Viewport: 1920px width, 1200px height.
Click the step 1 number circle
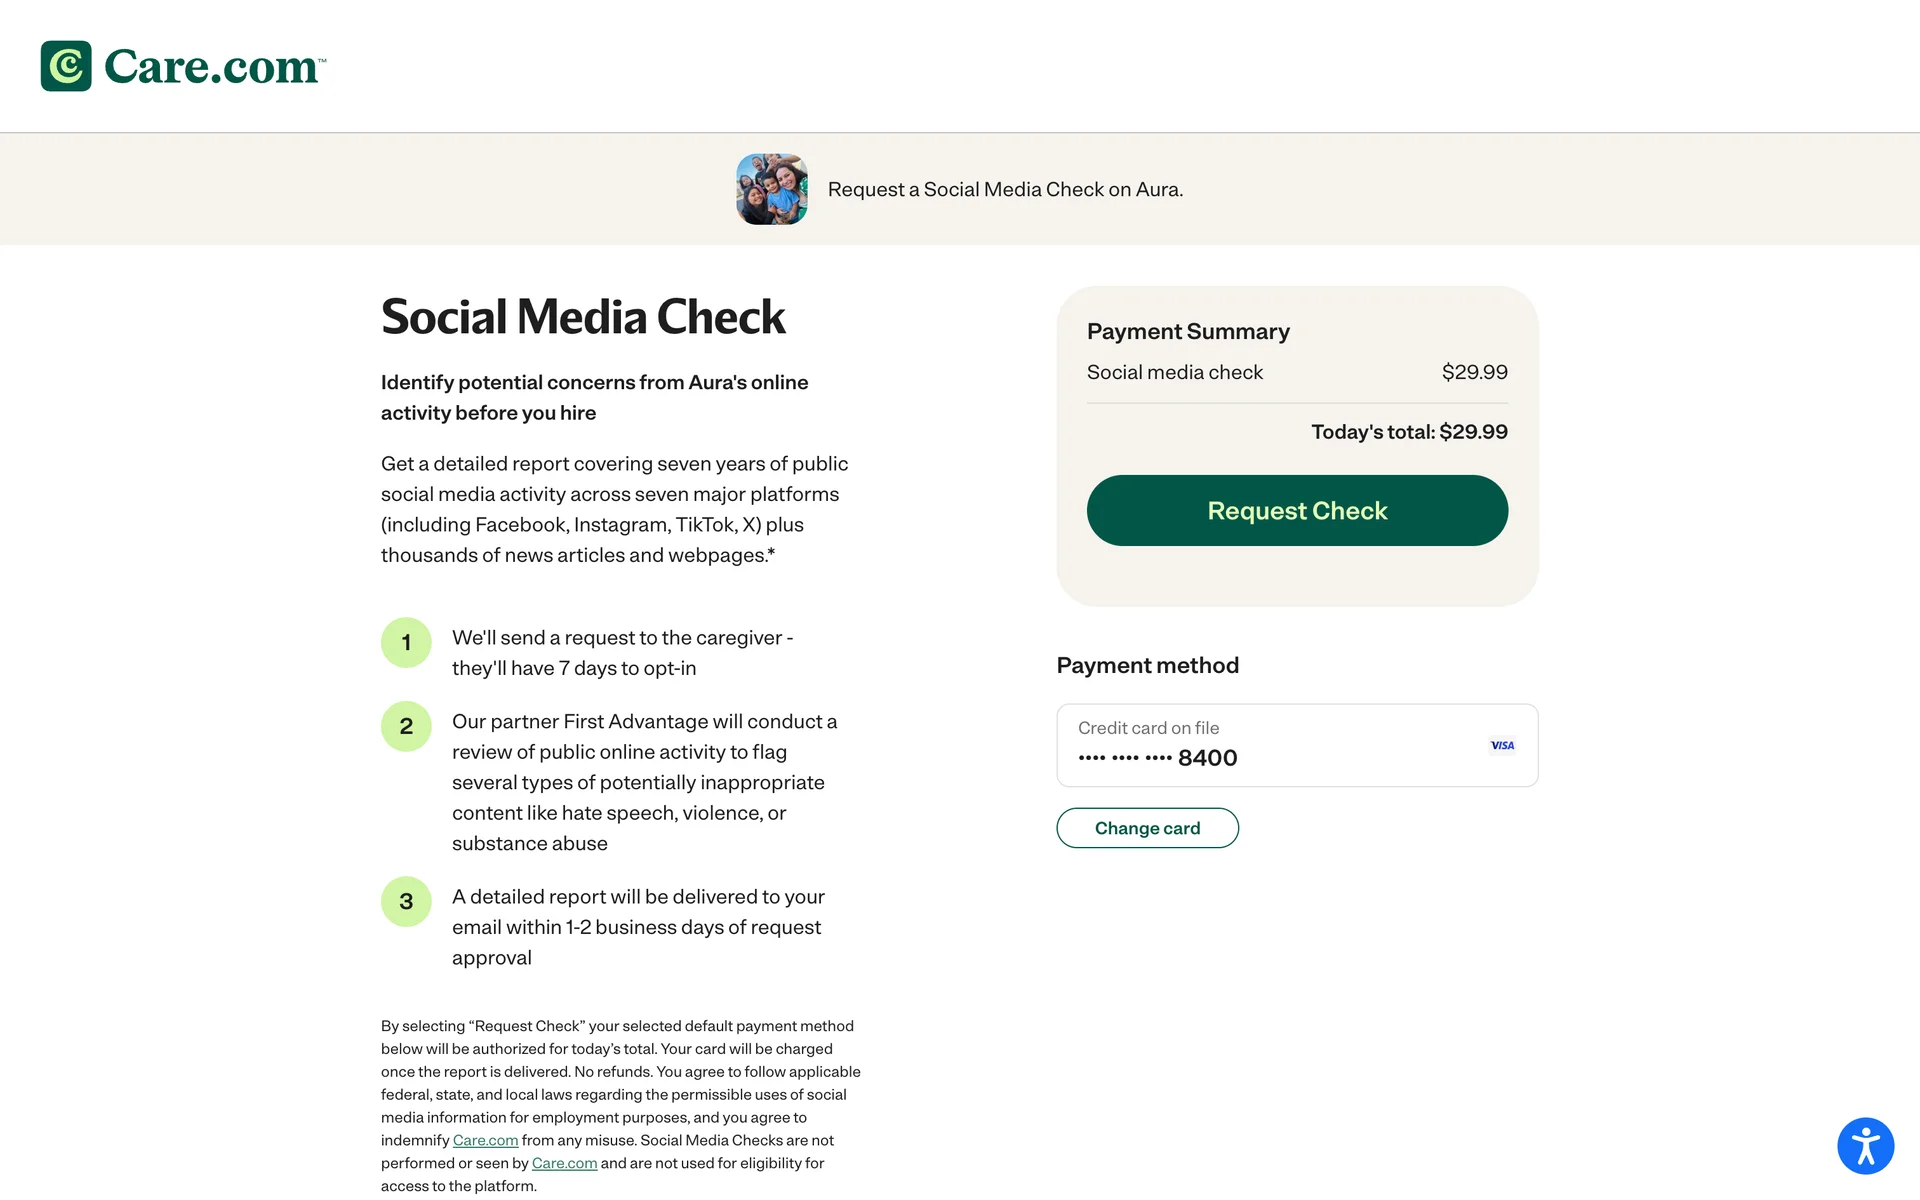(x=406, y=642)
